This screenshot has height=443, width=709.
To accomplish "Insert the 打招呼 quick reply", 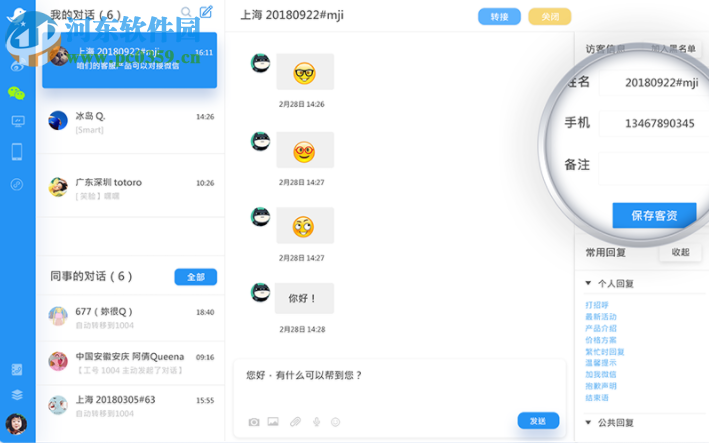I will [597, 305].
